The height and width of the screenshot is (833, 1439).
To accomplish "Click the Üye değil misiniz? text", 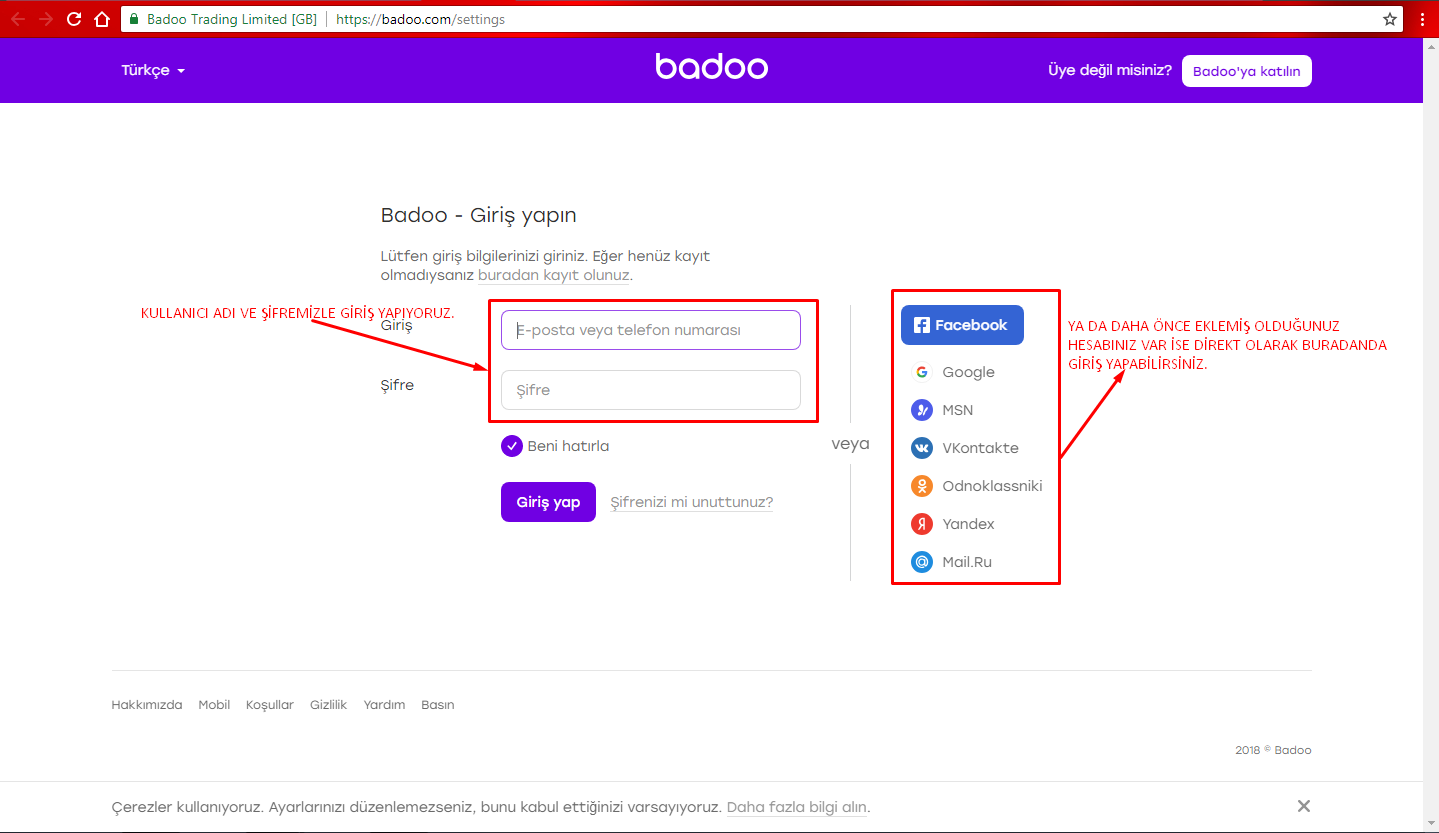I will (x=1109, y=71).
